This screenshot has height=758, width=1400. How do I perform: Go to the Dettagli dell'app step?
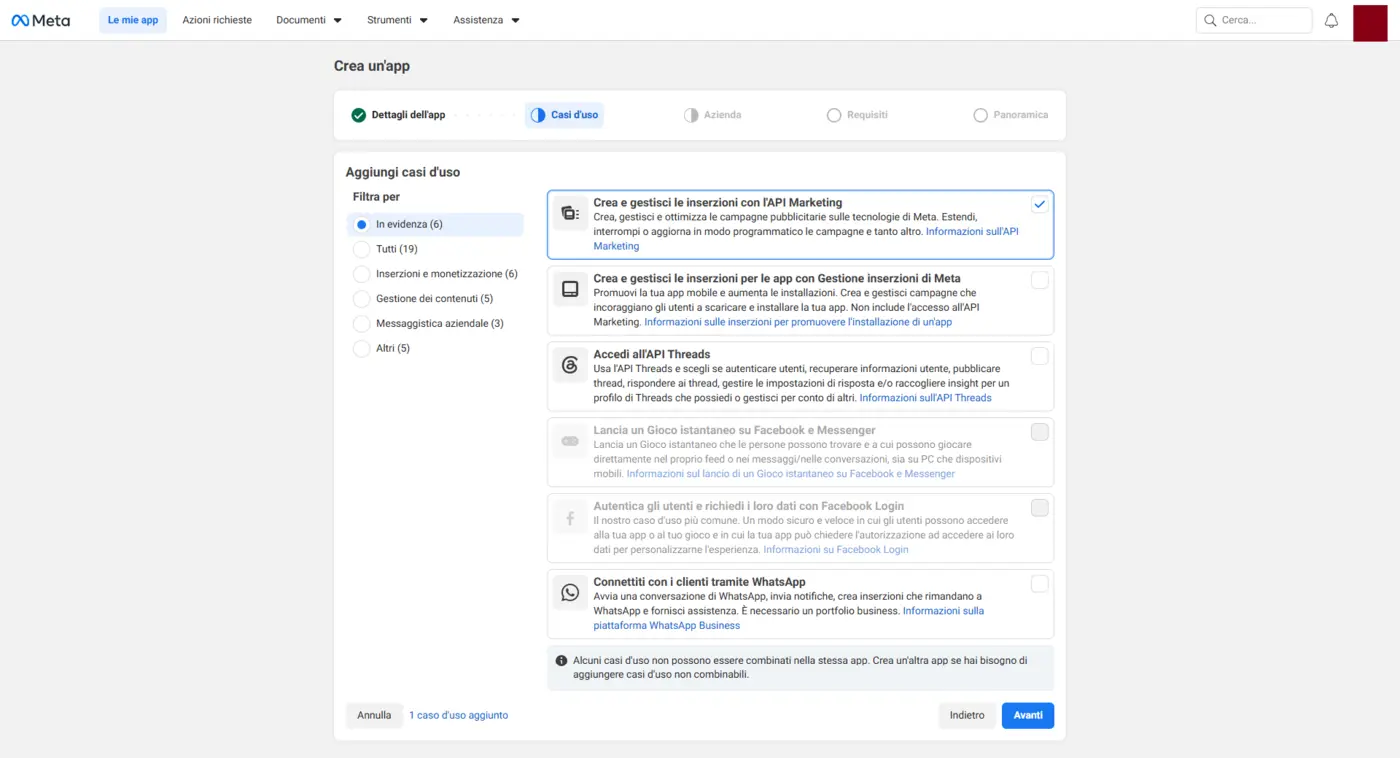[x=398, y=115]
